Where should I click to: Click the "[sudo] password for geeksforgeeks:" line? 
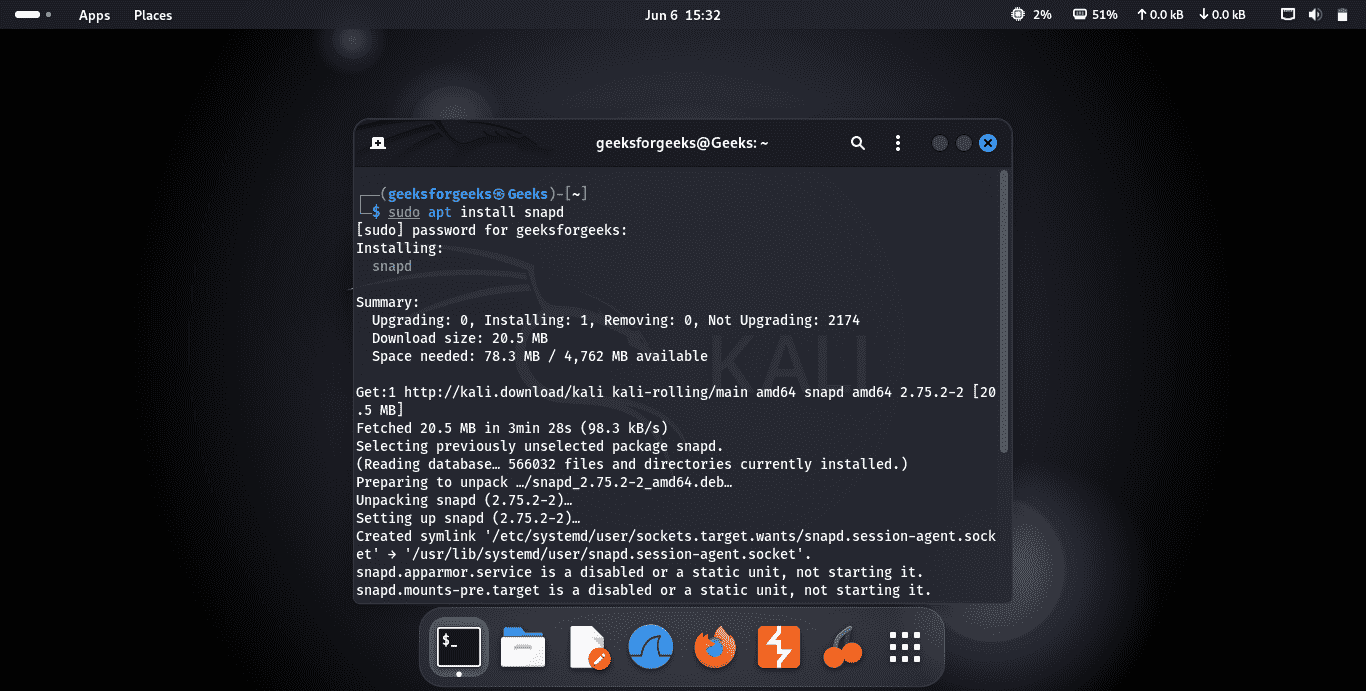point(492,230)
